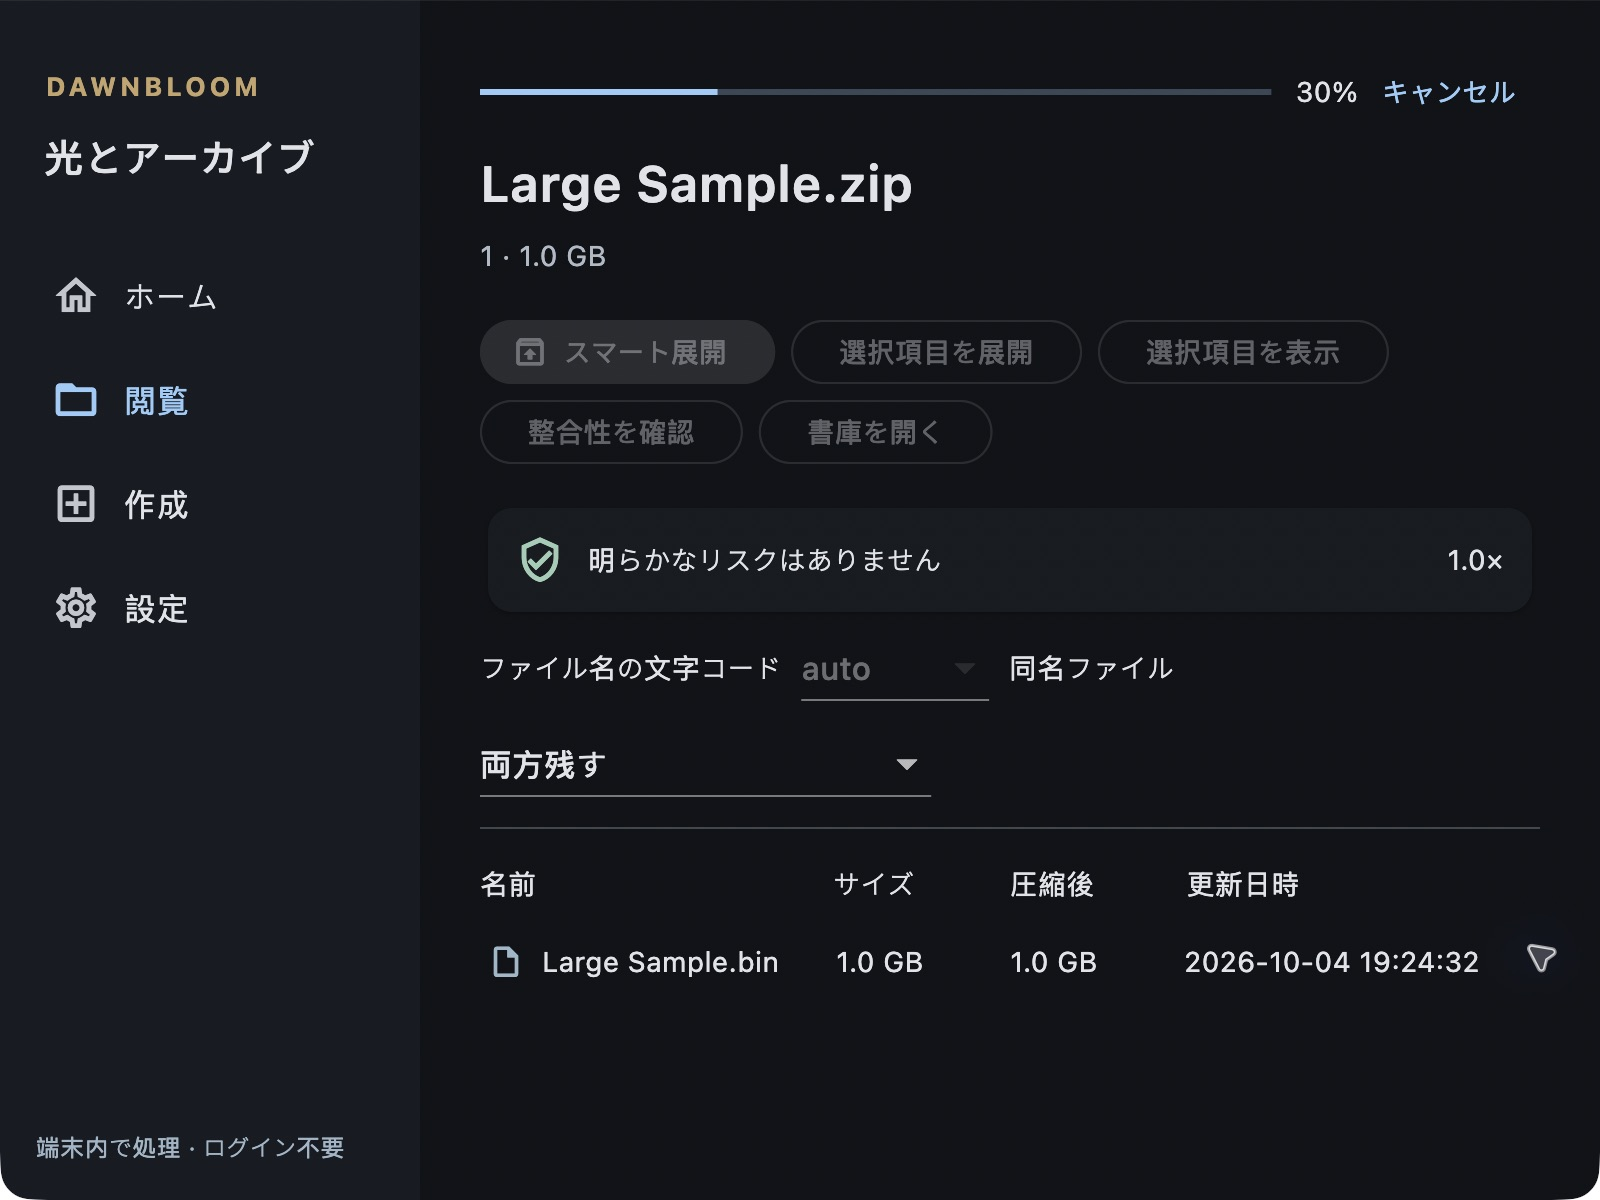Screen dimensions: 1600x1200
Task: Click the file icon beside Large Sample.bin
Action: coord(507,962)
